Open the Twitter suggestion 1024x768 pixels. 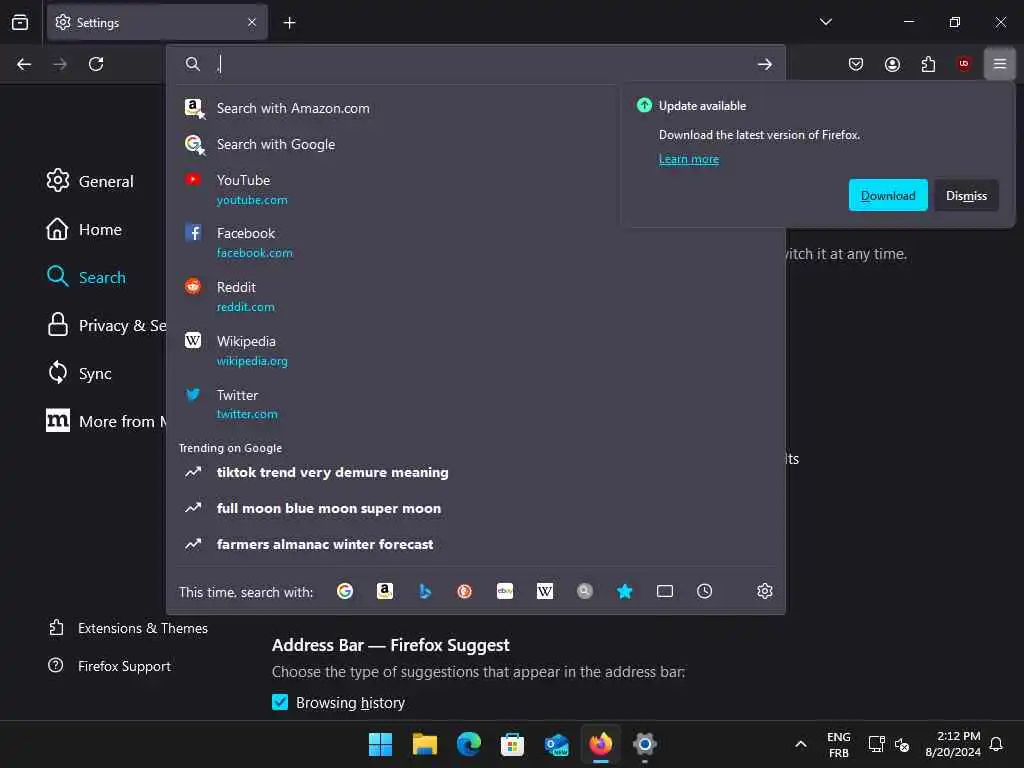point(475,404)
